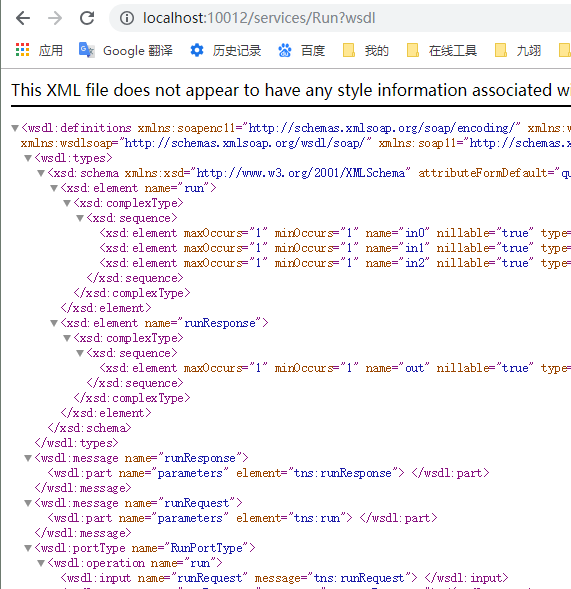This screenshot has width=571, height=589.
Task: Open the 九翊 bookmarks folder
Action: click(518, 50)
